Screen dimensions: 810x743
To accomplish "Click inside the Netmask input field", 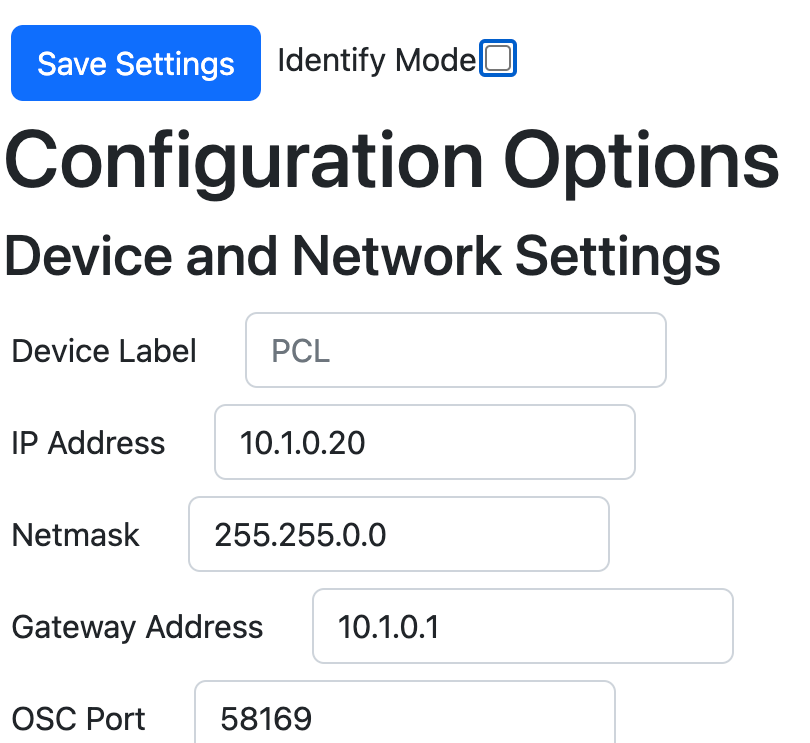I will 399,534.
